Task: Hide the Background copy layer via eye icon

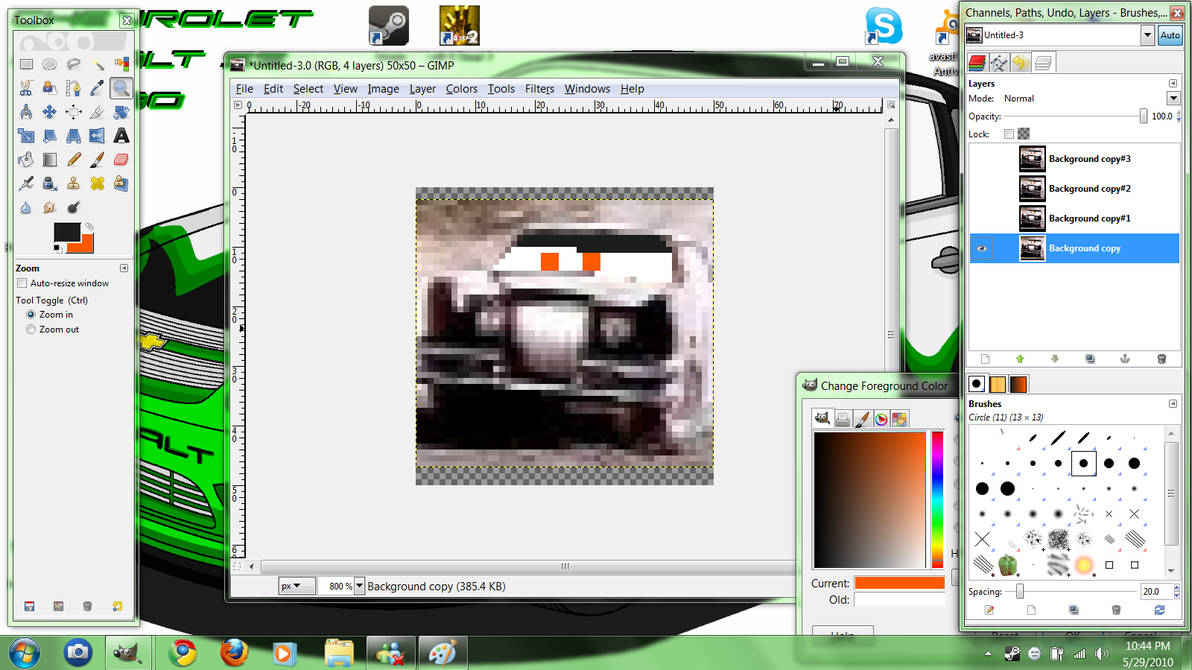Action: click(981, 249)
